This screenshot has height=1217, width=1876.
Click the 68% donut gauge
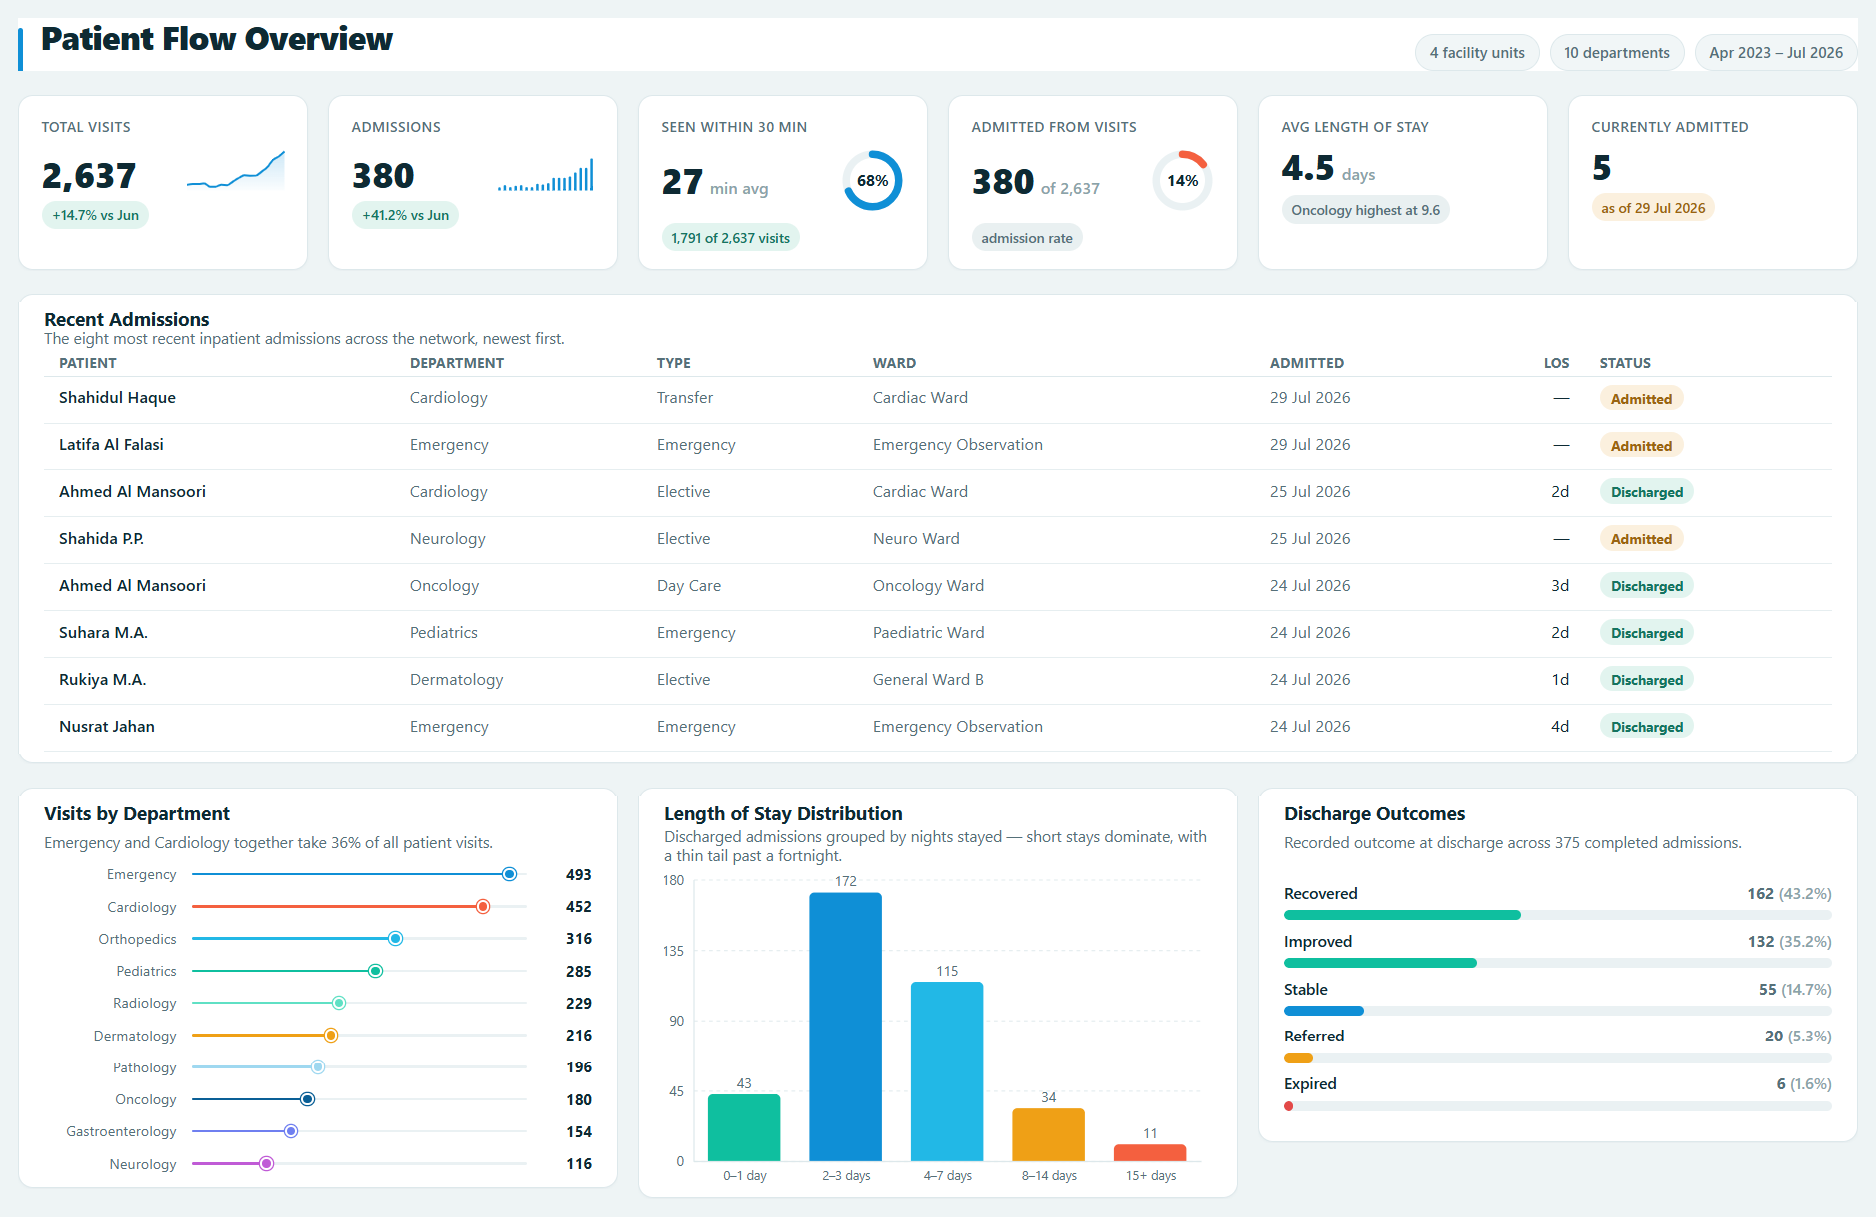872,181
